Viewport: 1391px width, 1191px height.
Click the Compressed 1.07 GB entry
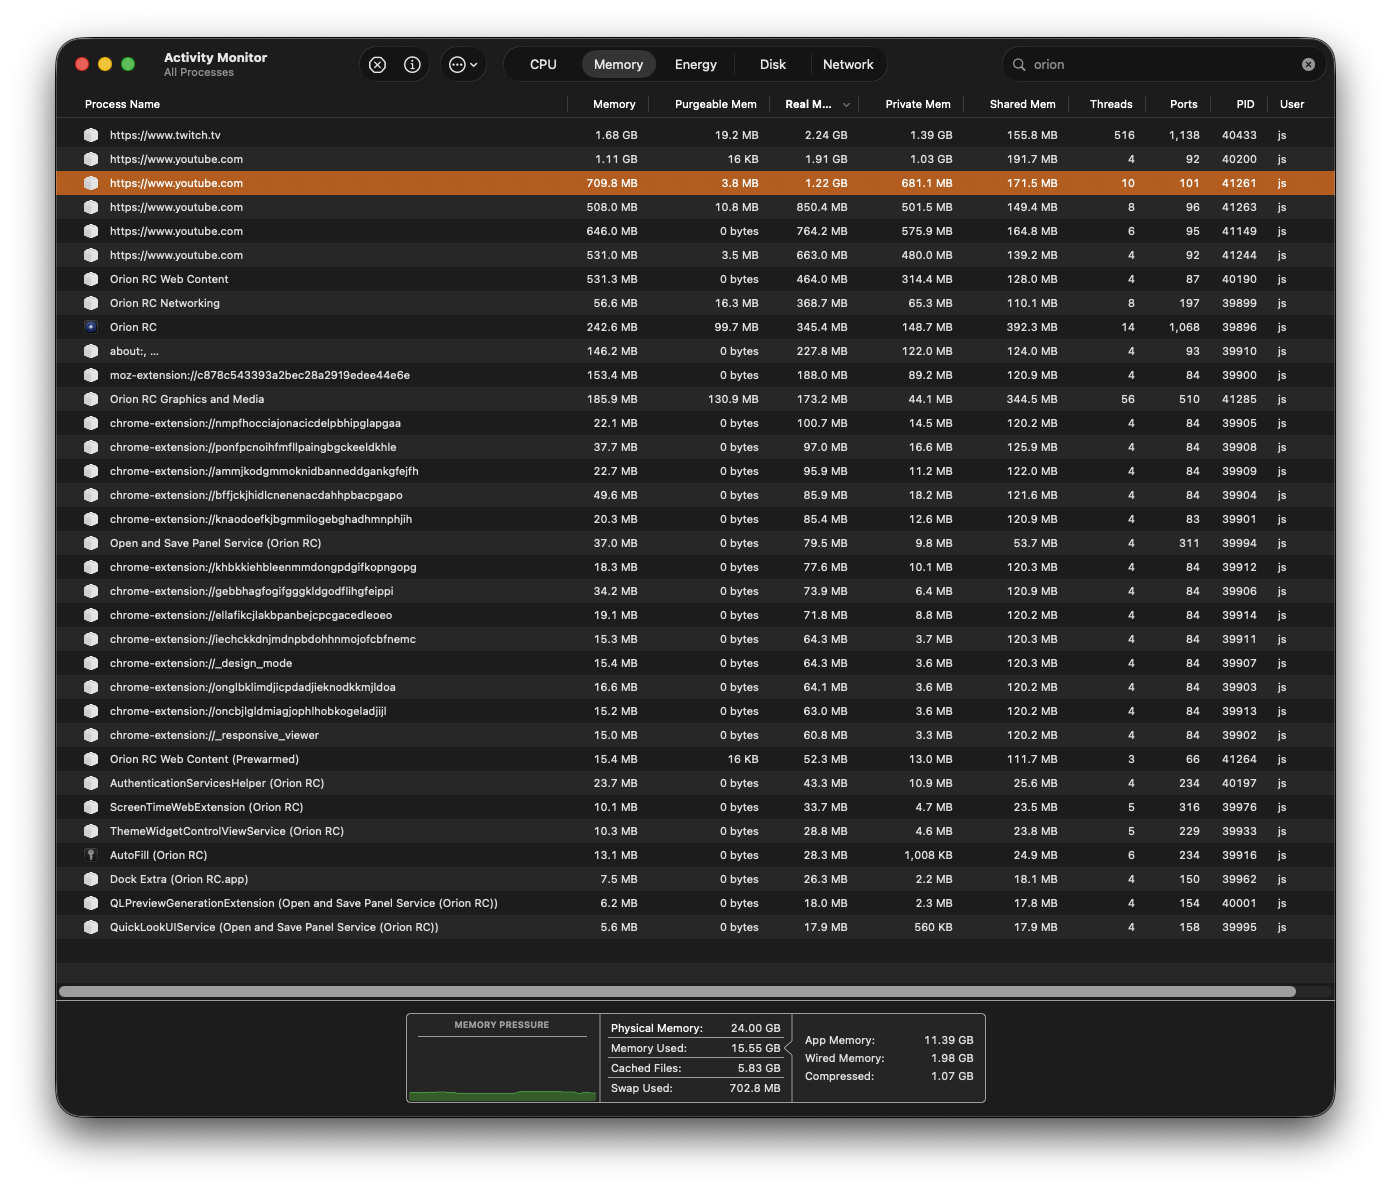889,1076
